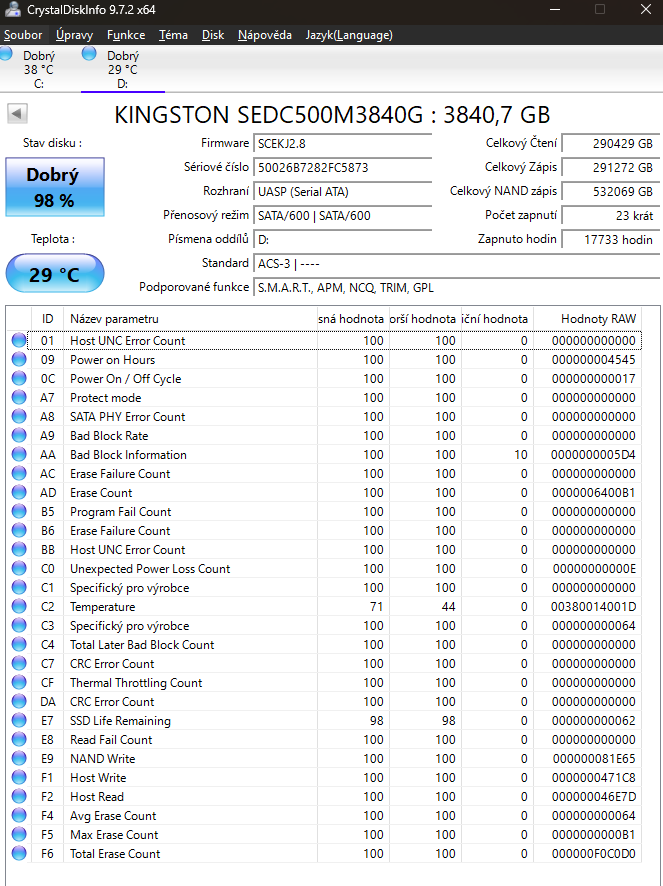Screen dimensions: 663x886
Task: Click the status icon of Total Later Bad Block Count row
Action: 19,645
